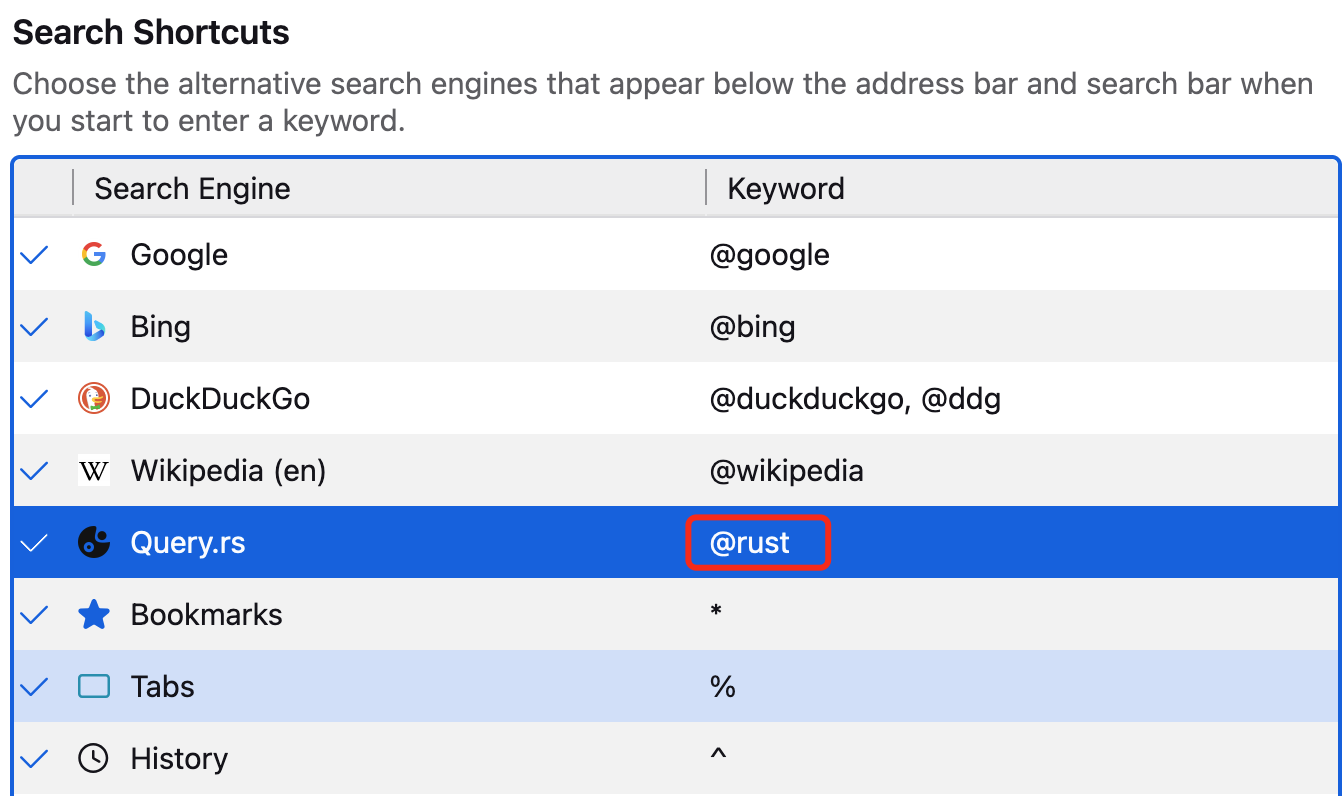The height and width of the screenshot is (796, 1342).
Task: Click the DuckDuckGo logo icon
Action: [x=93, y=398]
